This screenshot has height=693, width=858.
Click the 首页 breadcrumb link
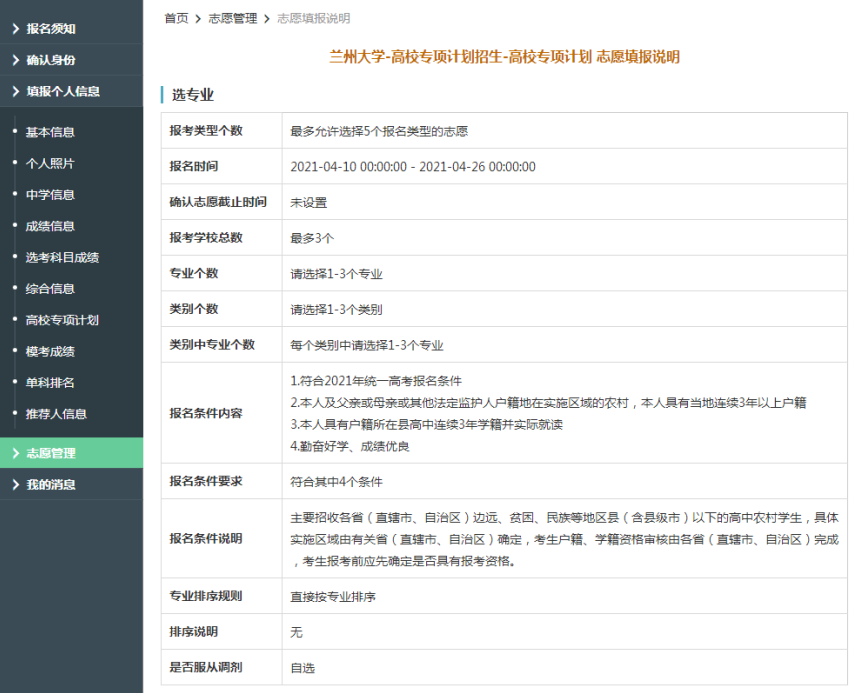click(176, 19)
